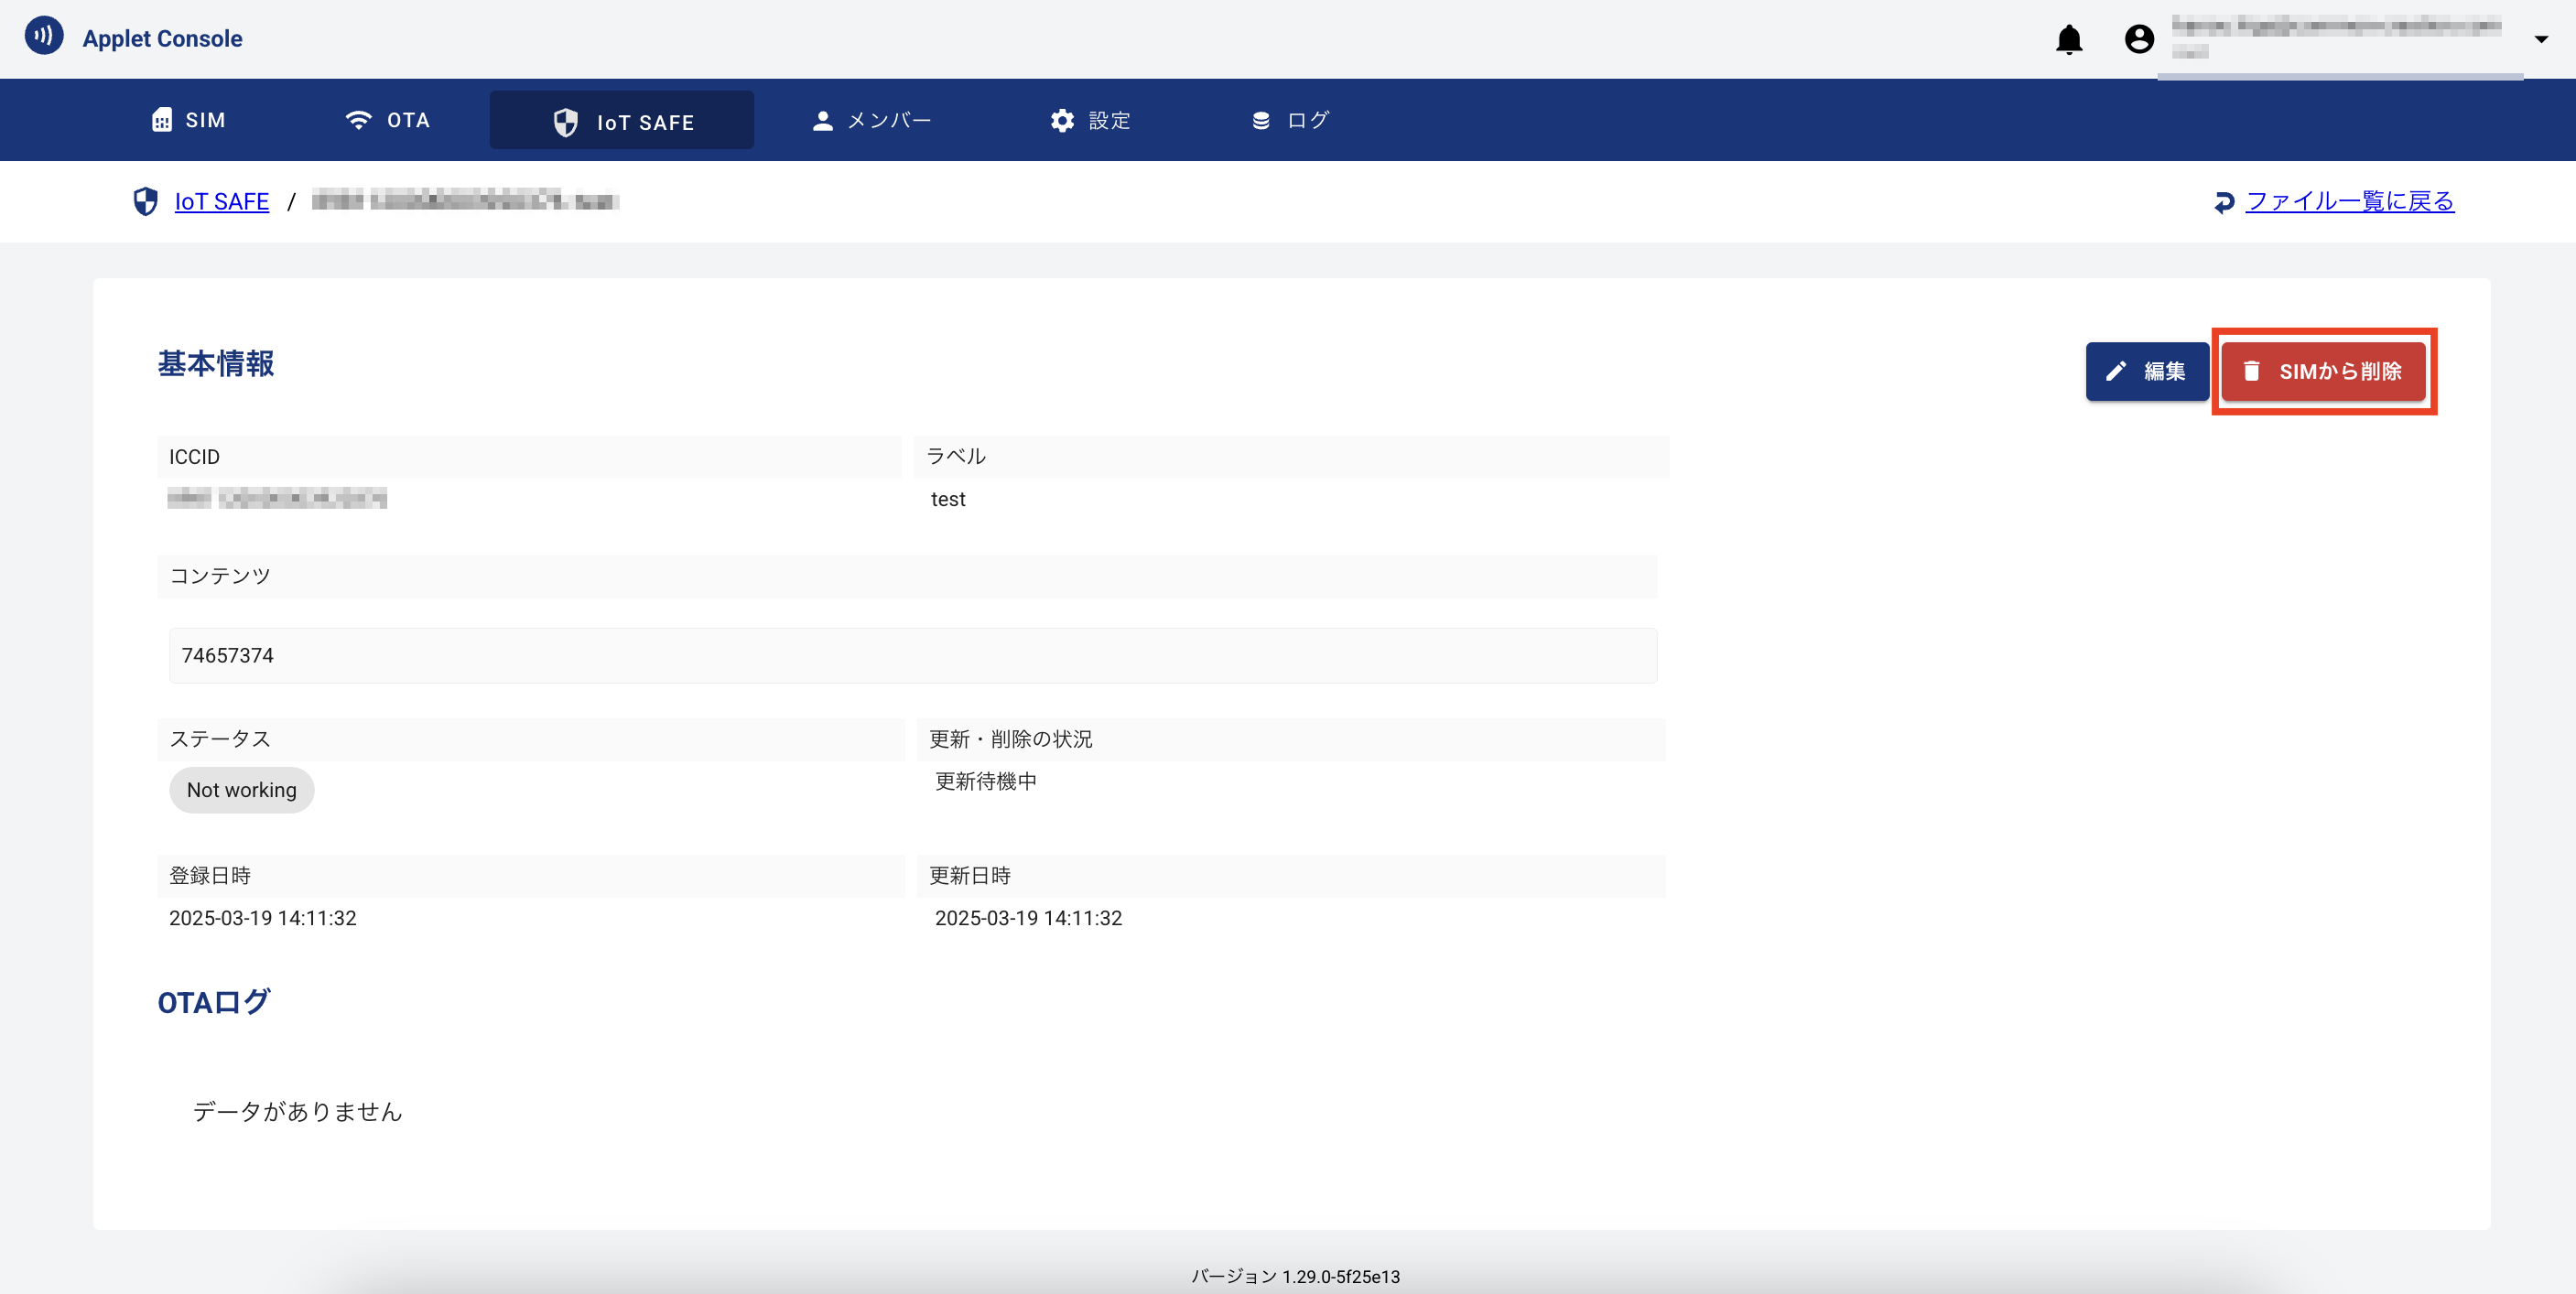Click the データがありません message
Screen dimensions: 2576x1294
(x=297, y=1111)
